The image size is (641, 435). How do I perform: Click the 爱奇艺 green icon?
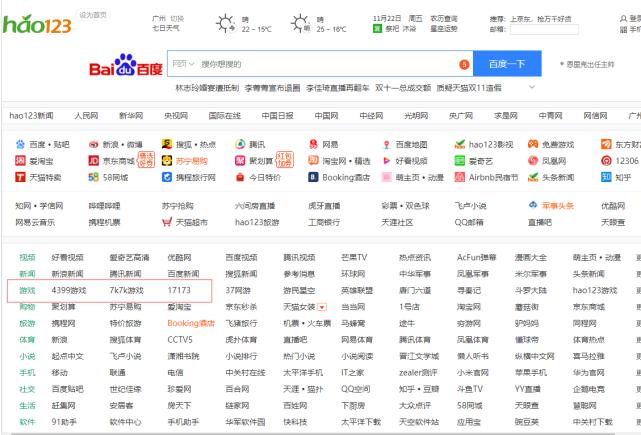(x=460, y=161)
